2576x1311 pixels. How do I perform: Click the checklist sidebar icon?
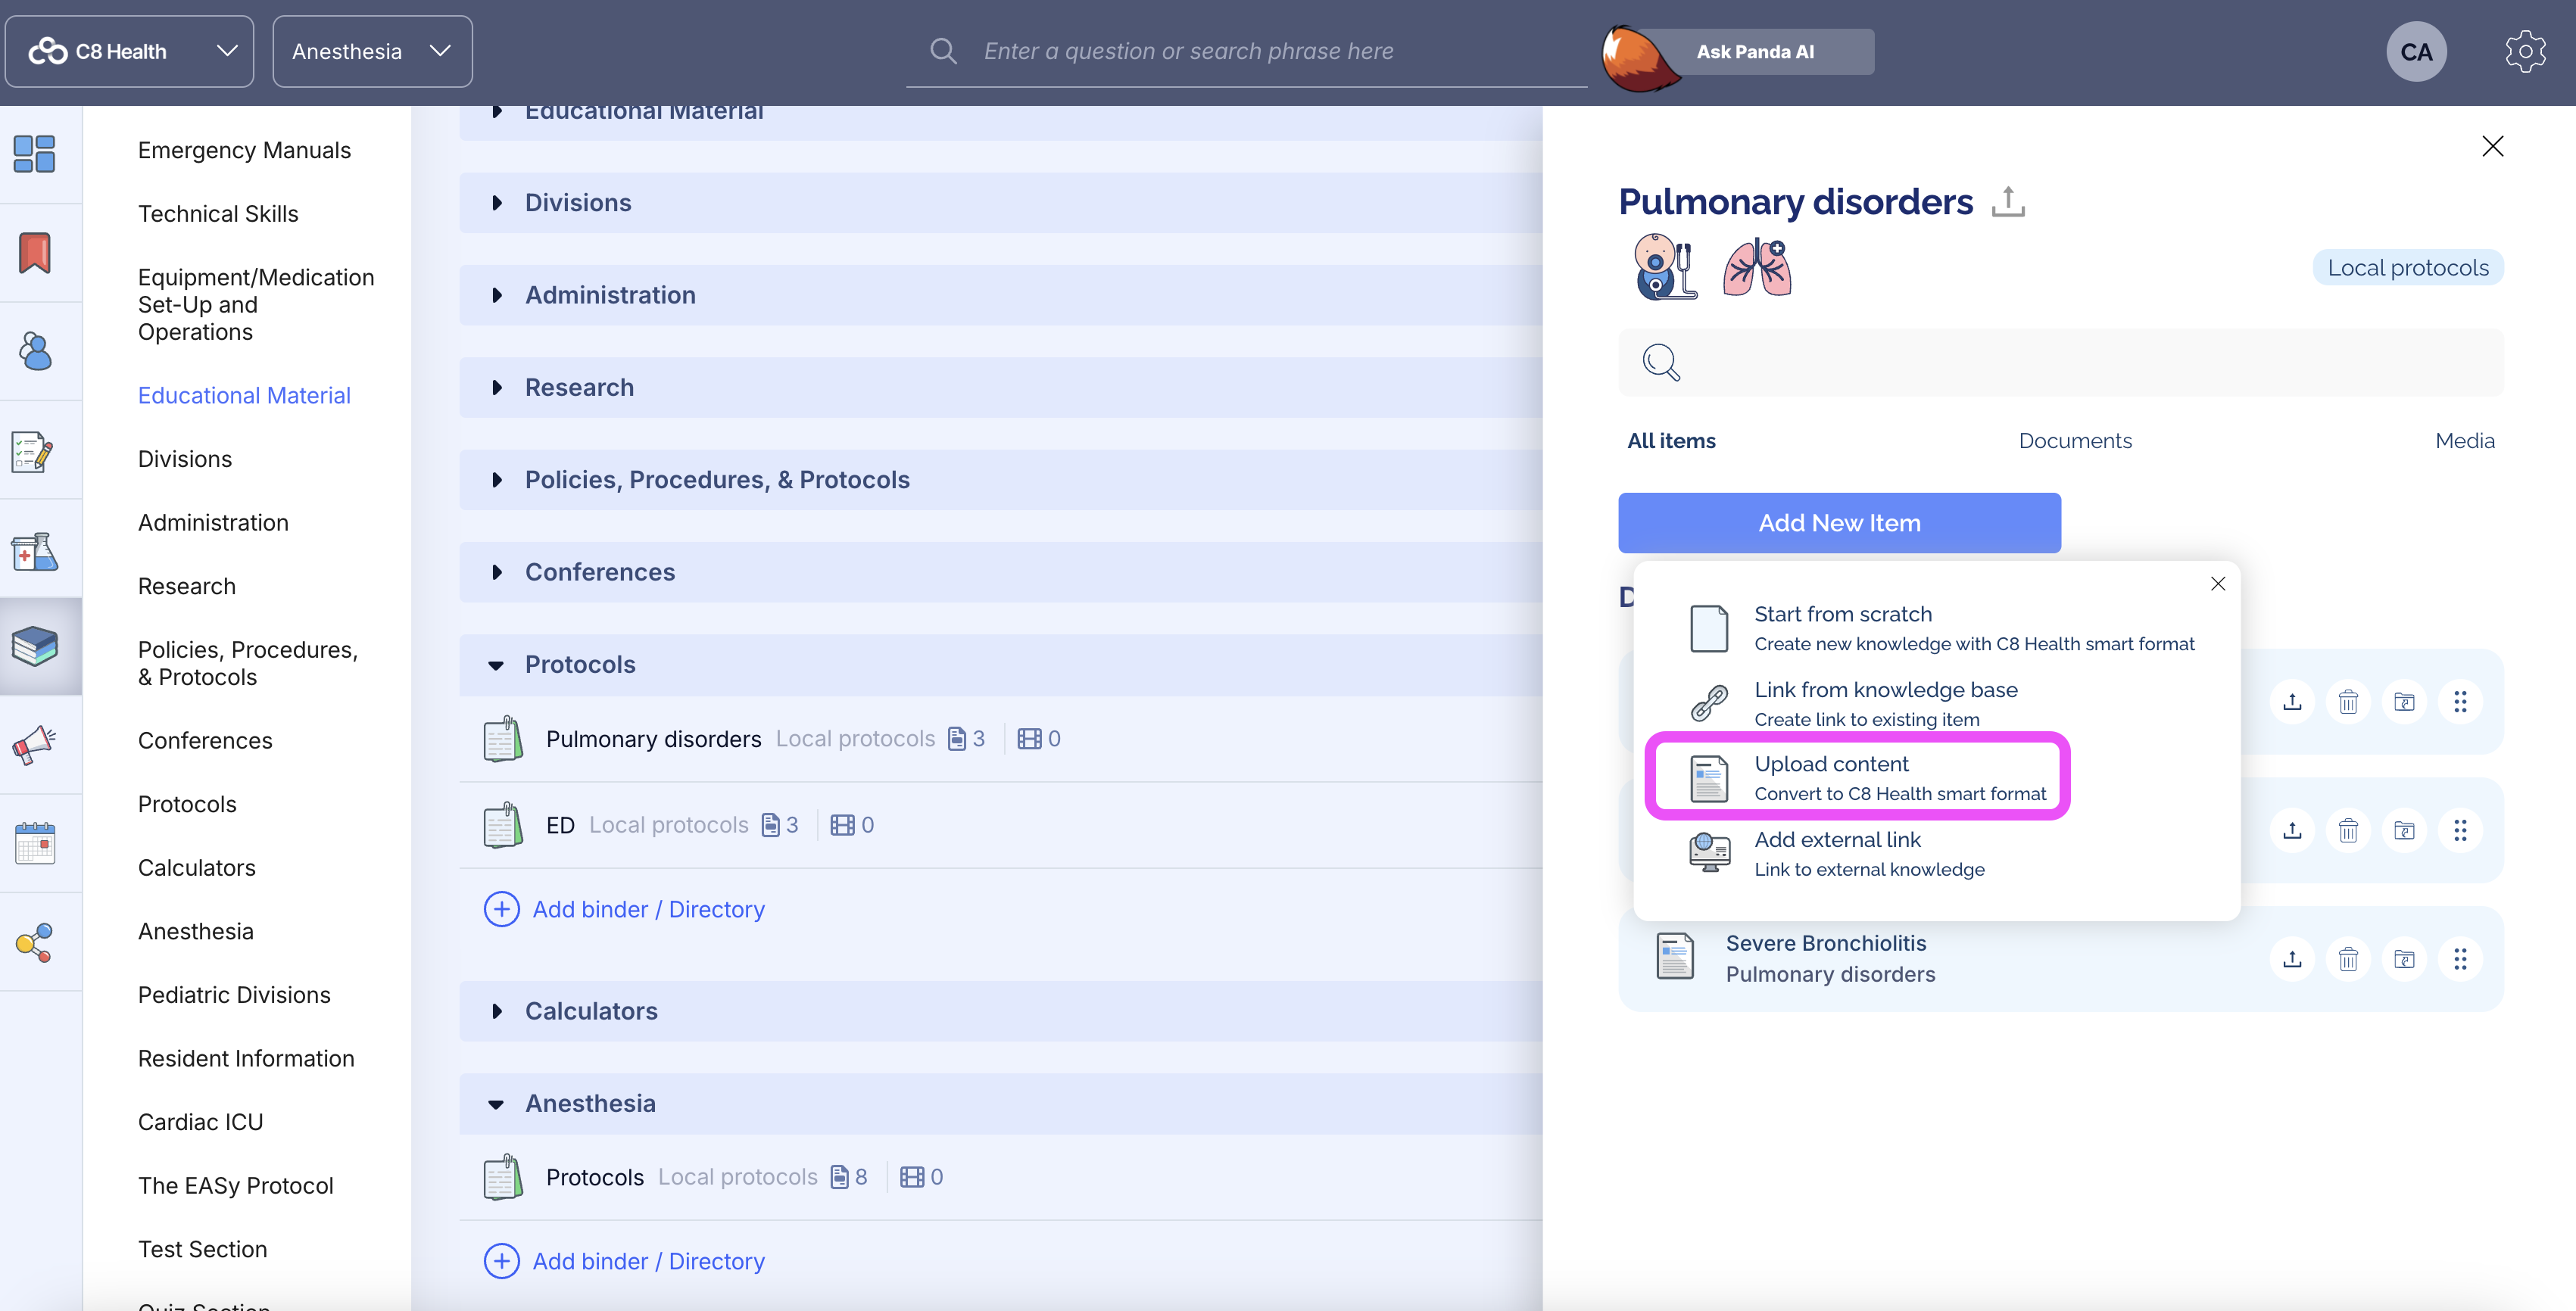click(x=34, y=451)
